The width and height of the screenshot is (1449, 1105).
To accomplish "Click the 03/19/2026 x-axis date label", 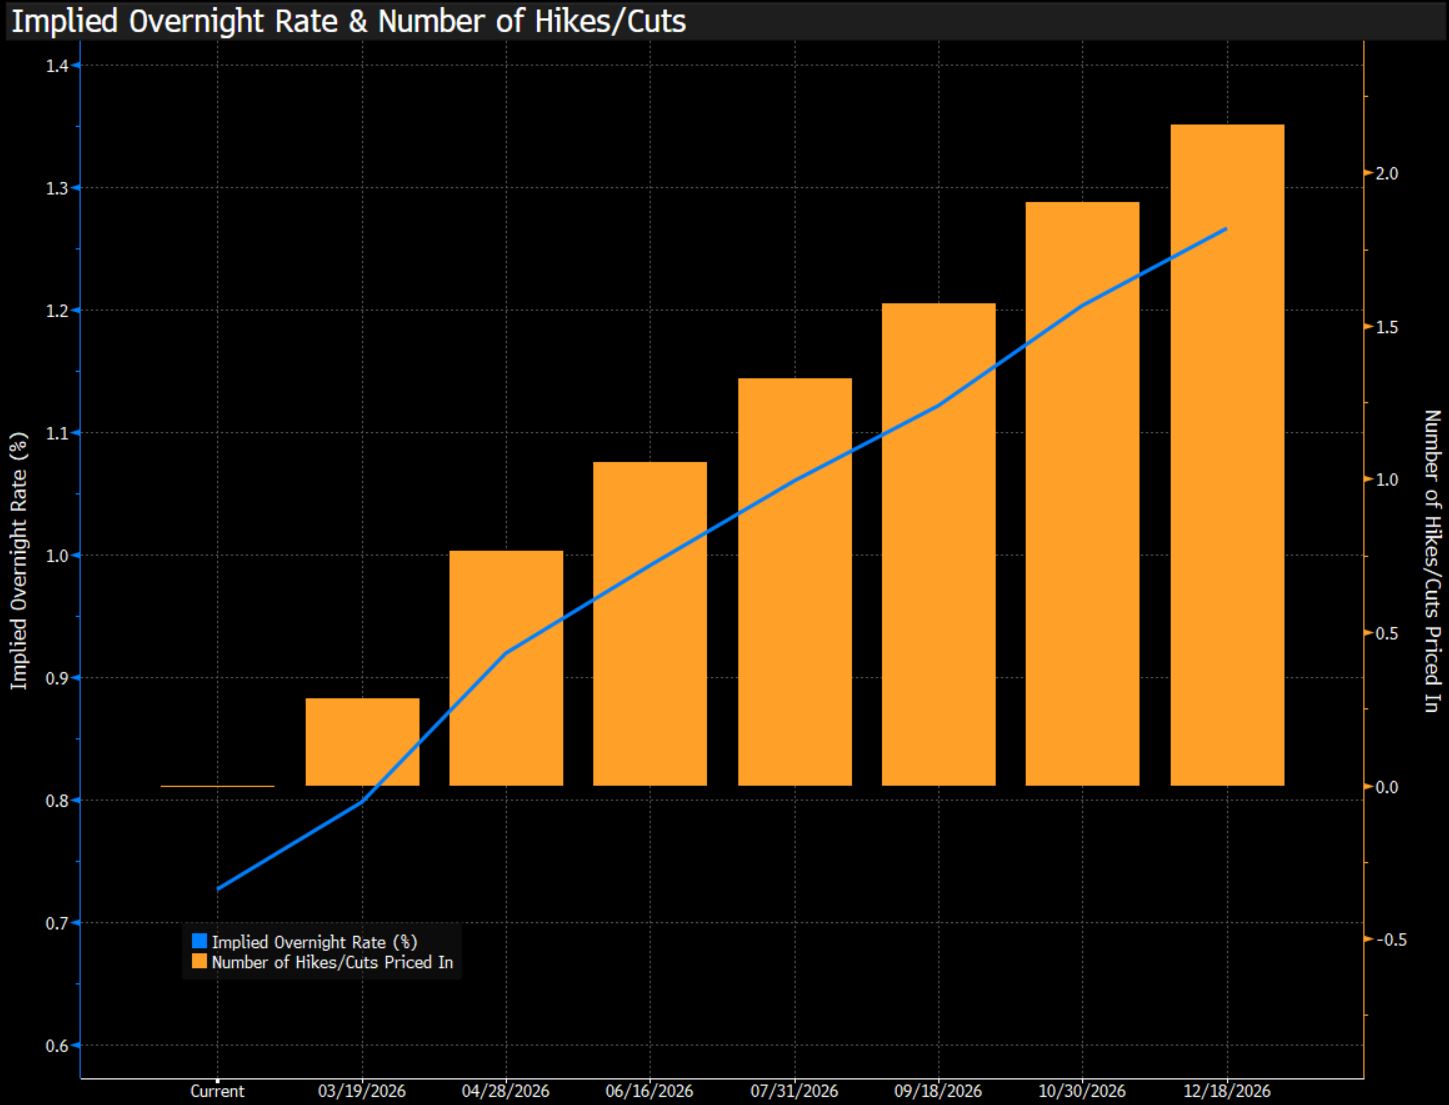I will tap(362, 1091).
